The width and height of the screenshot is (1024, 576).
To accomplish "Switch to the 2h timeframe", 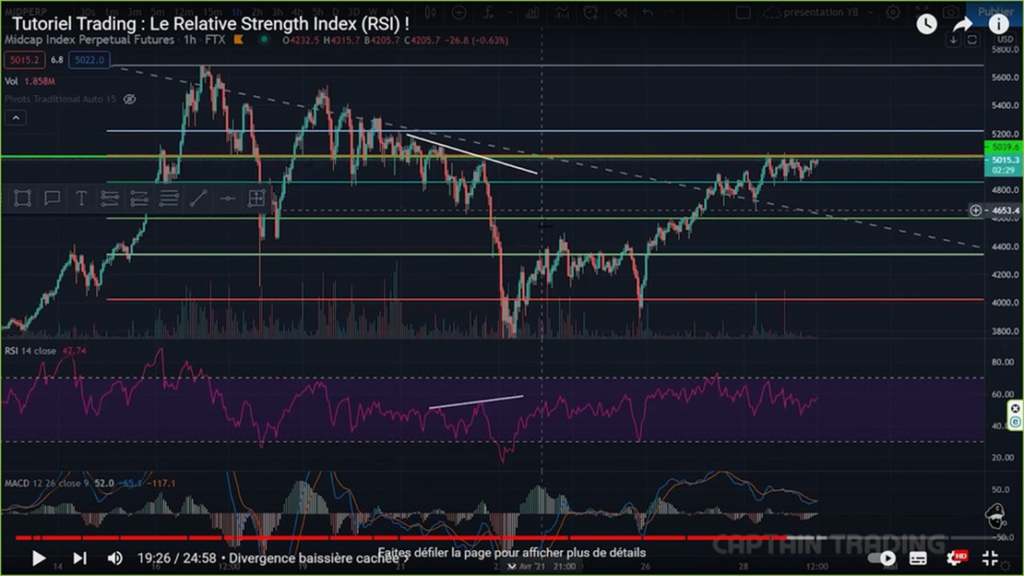I will pos(257,12).
